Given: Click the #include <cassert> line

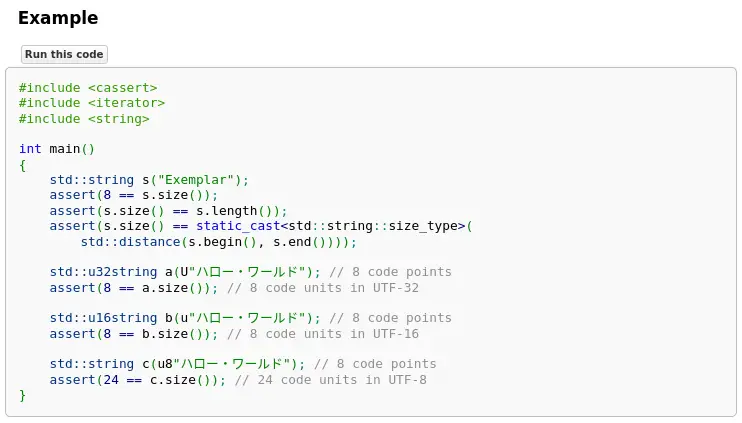Looking at the screenshot, I should click(88, 88).
